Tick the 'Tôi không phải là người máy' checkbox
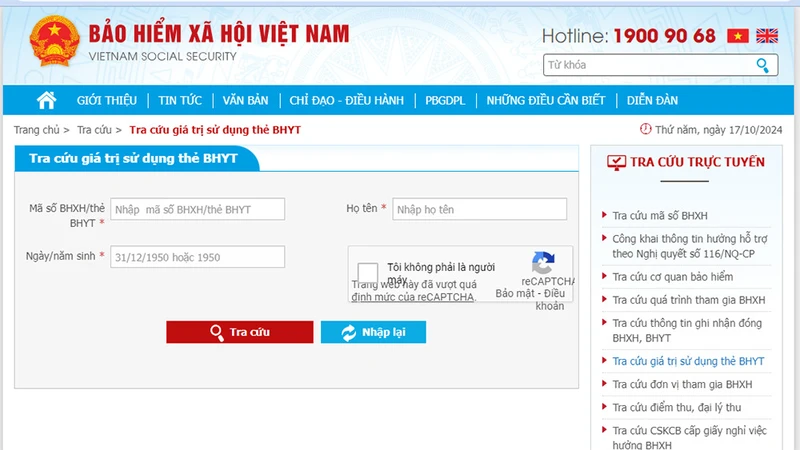This screenshot has height=450, width=800. click(x=367, y=273)
